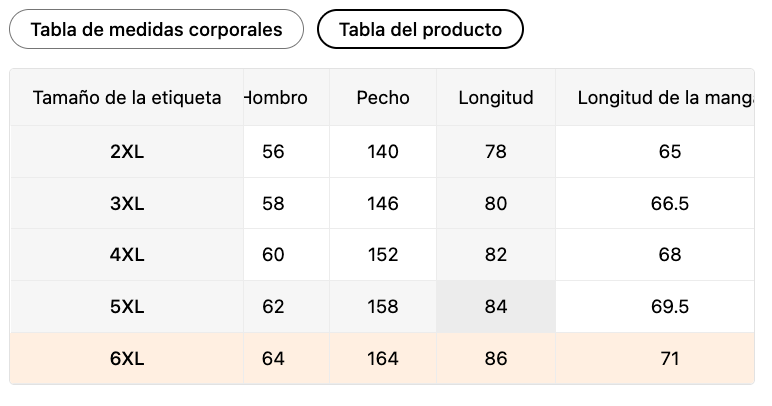Switch to Tabla de medidas corporales tab

click(156, 30)
